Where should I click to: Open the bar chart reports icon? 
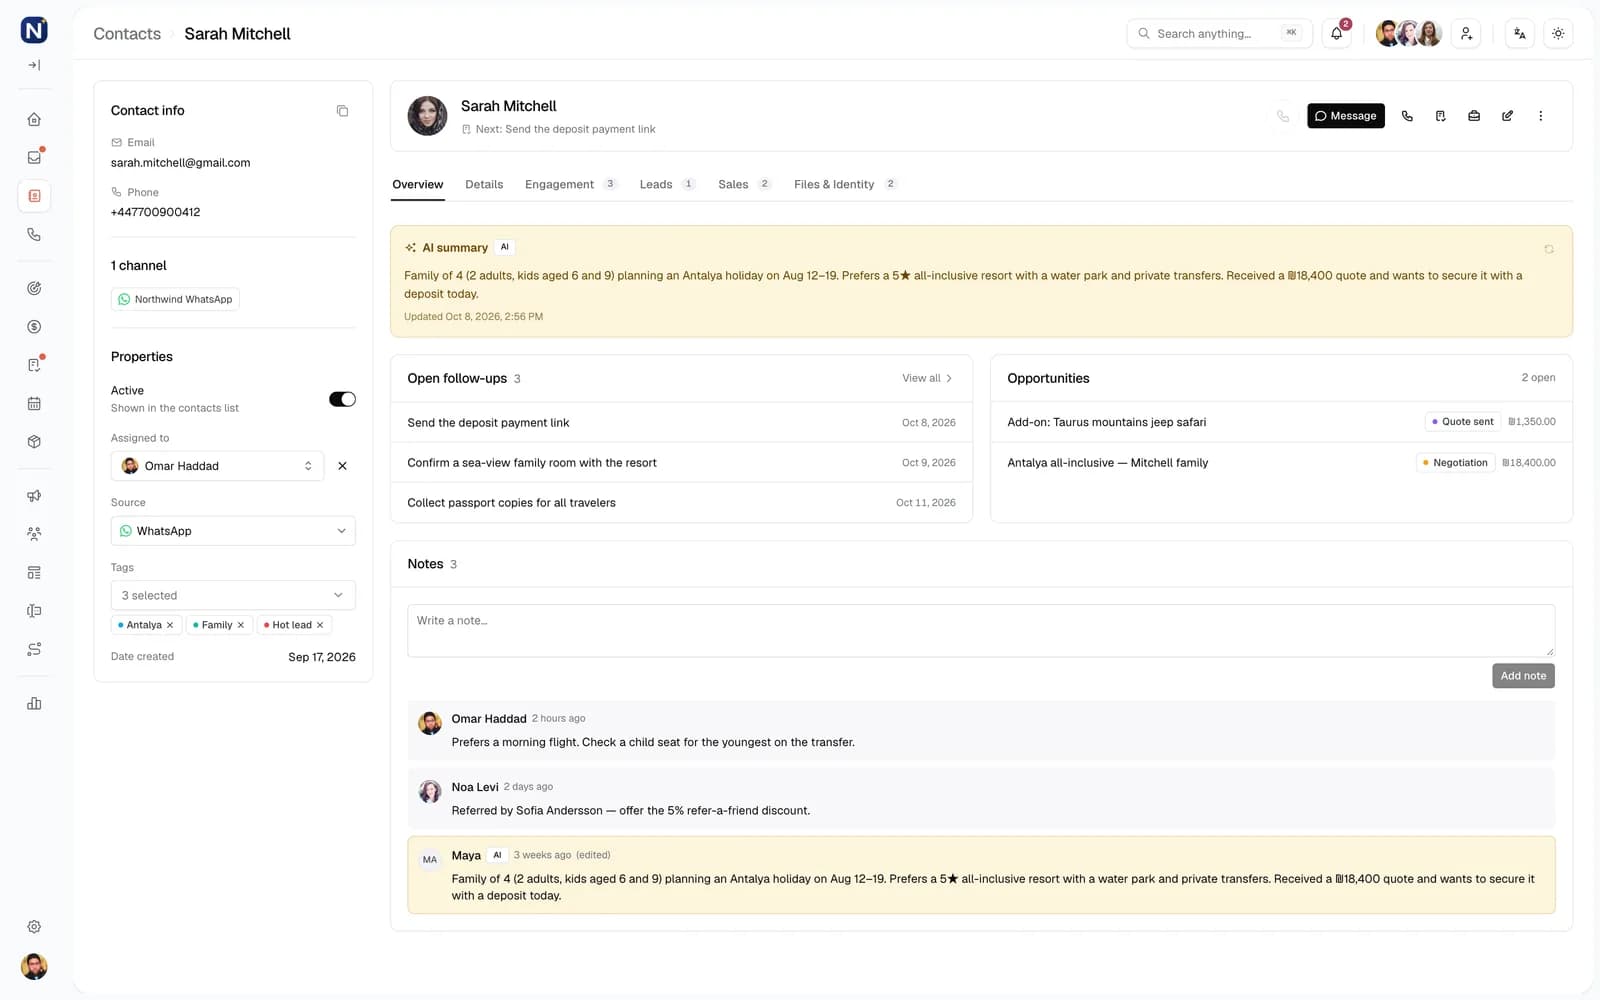click(34, 703)
